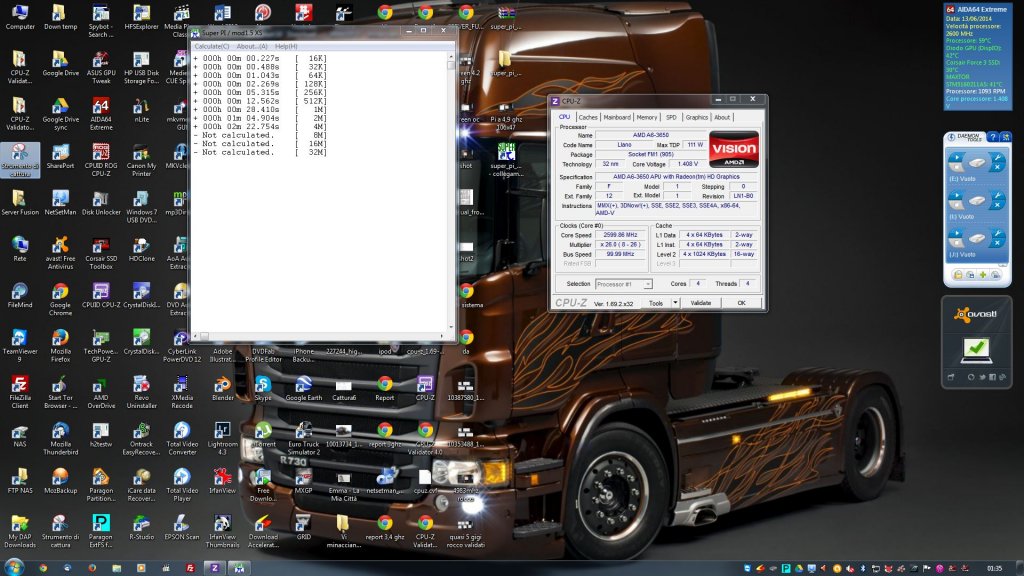The width and height of the screenshot is (1024, 576).
Task: Open the TechPowerUp GPU-Z icon
Action: click(101, 346)
